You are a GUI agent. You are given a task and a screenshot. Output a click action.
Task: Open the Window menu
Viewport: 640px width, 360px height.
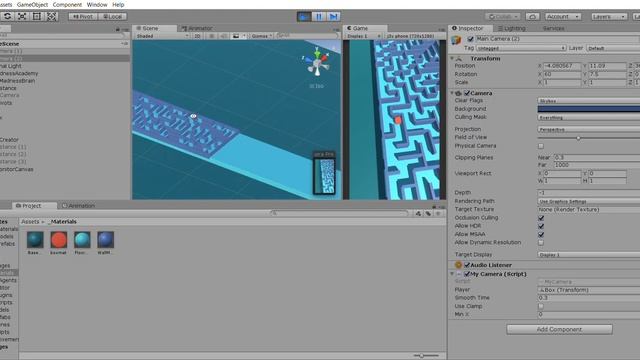(x=97, y=4)
